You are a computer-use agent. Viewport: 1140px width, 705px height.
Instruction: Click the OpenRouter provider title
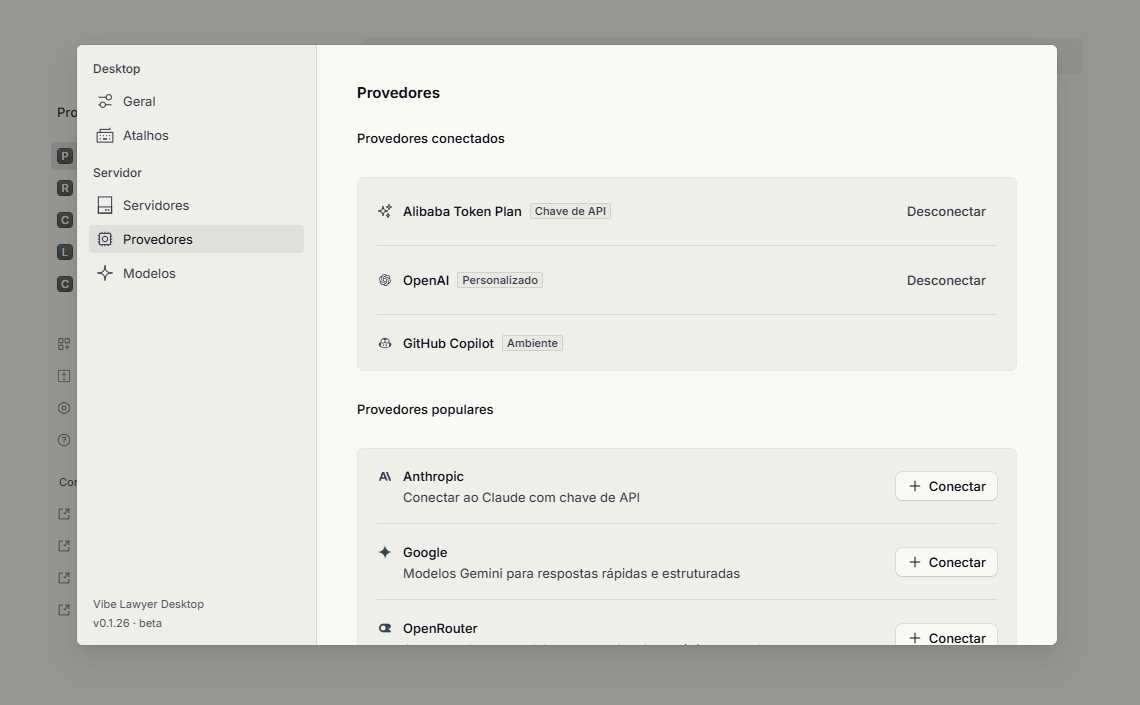[440, 629]
